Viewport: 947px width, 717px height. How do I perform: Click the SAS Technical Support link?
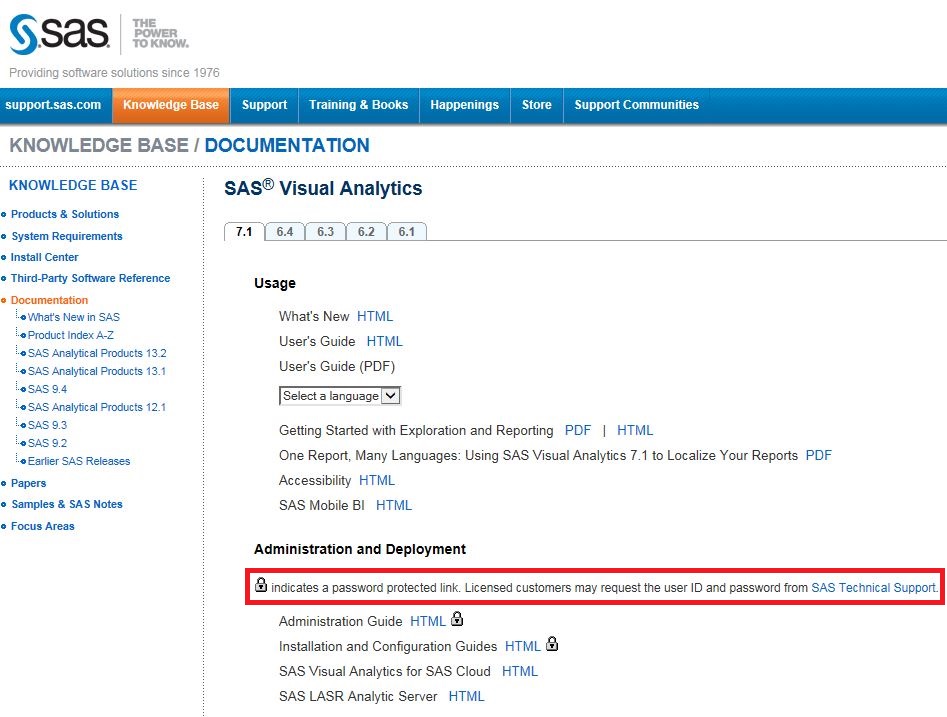point(873,588)
